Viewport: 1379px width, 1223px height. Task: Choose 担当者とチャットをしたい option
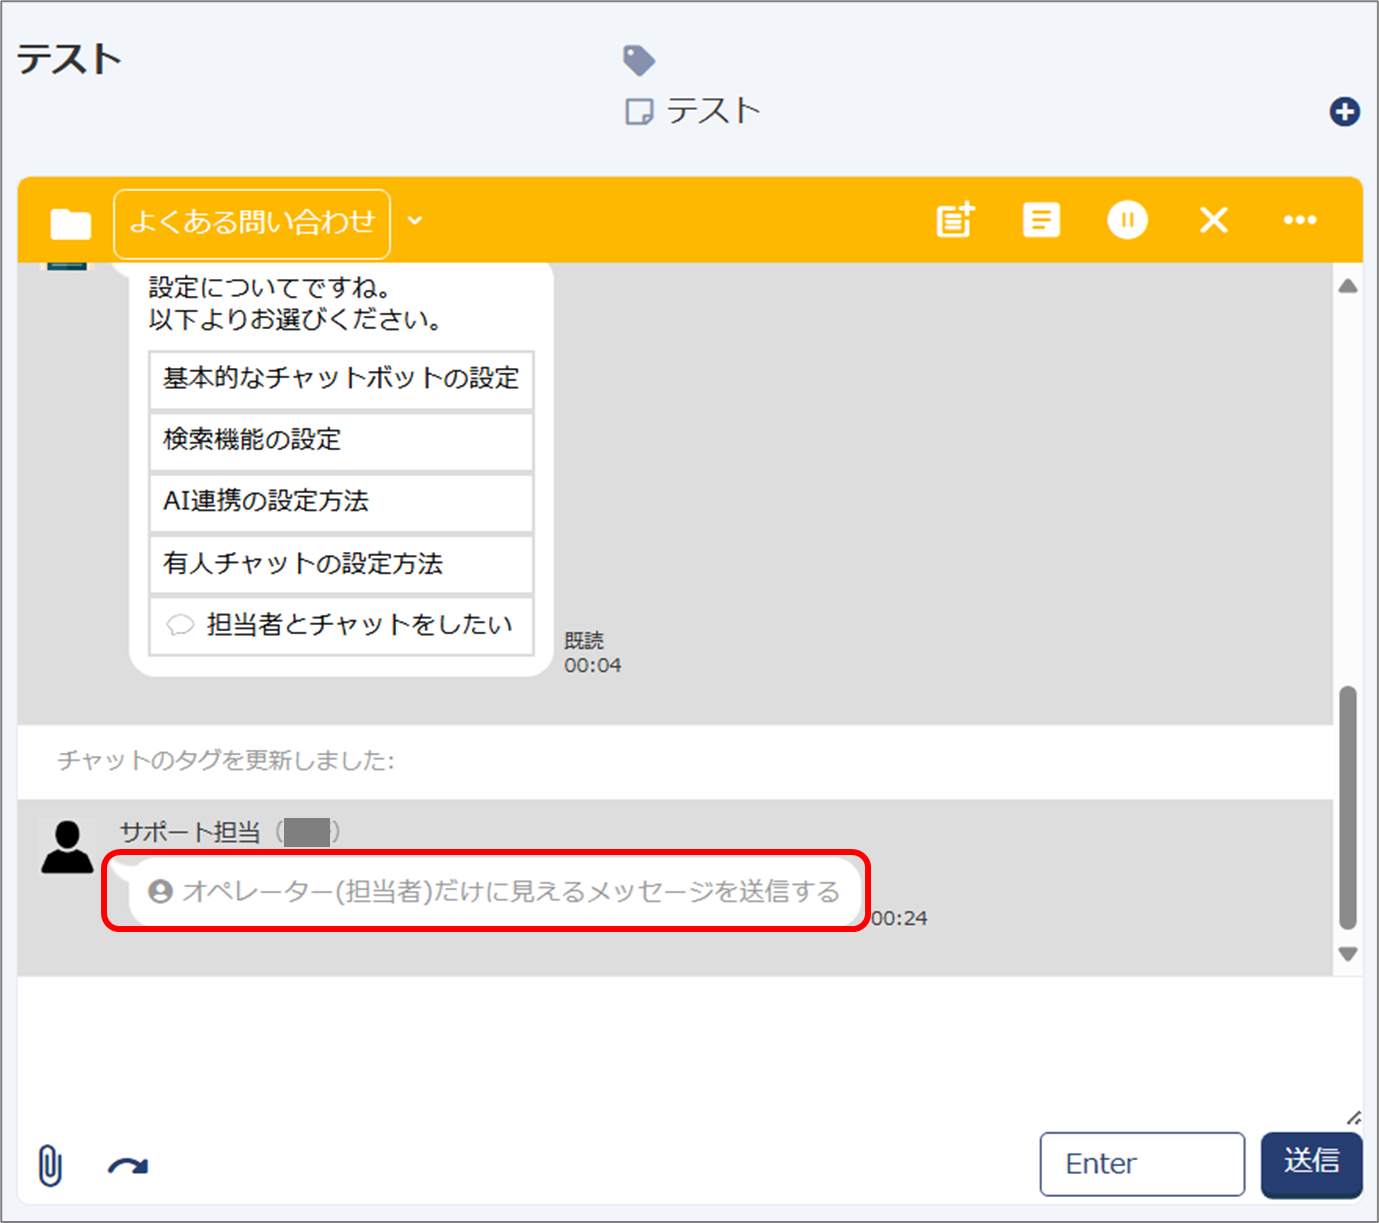click(341, 626)
